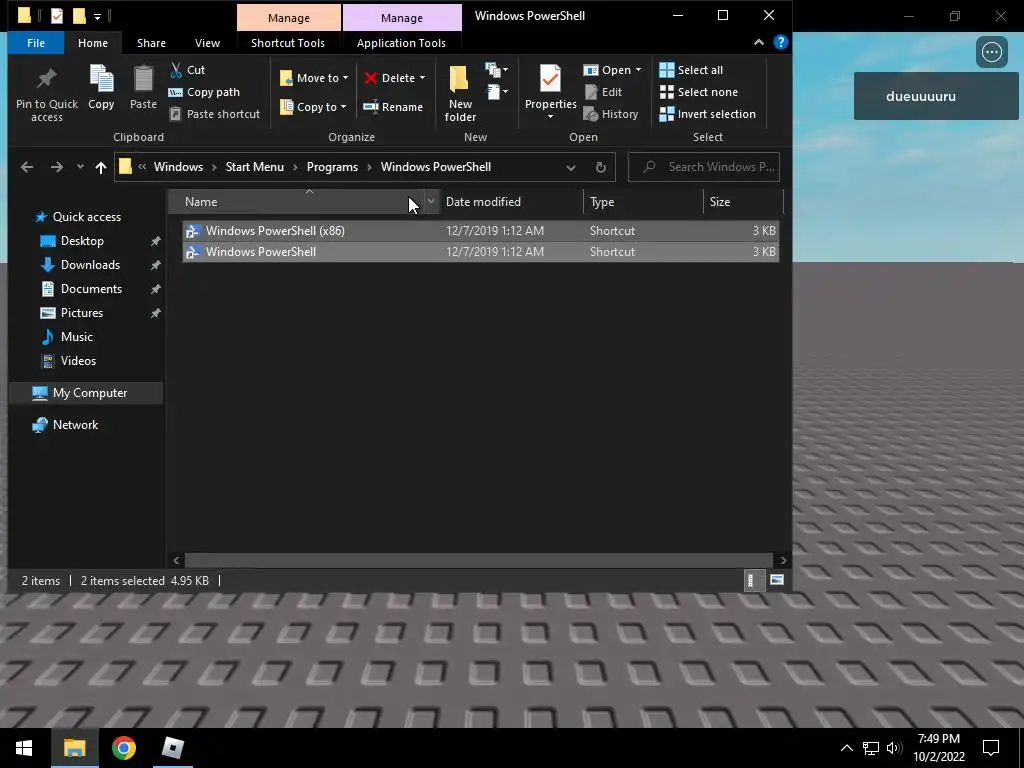Go up one folder level

[101, 167]
